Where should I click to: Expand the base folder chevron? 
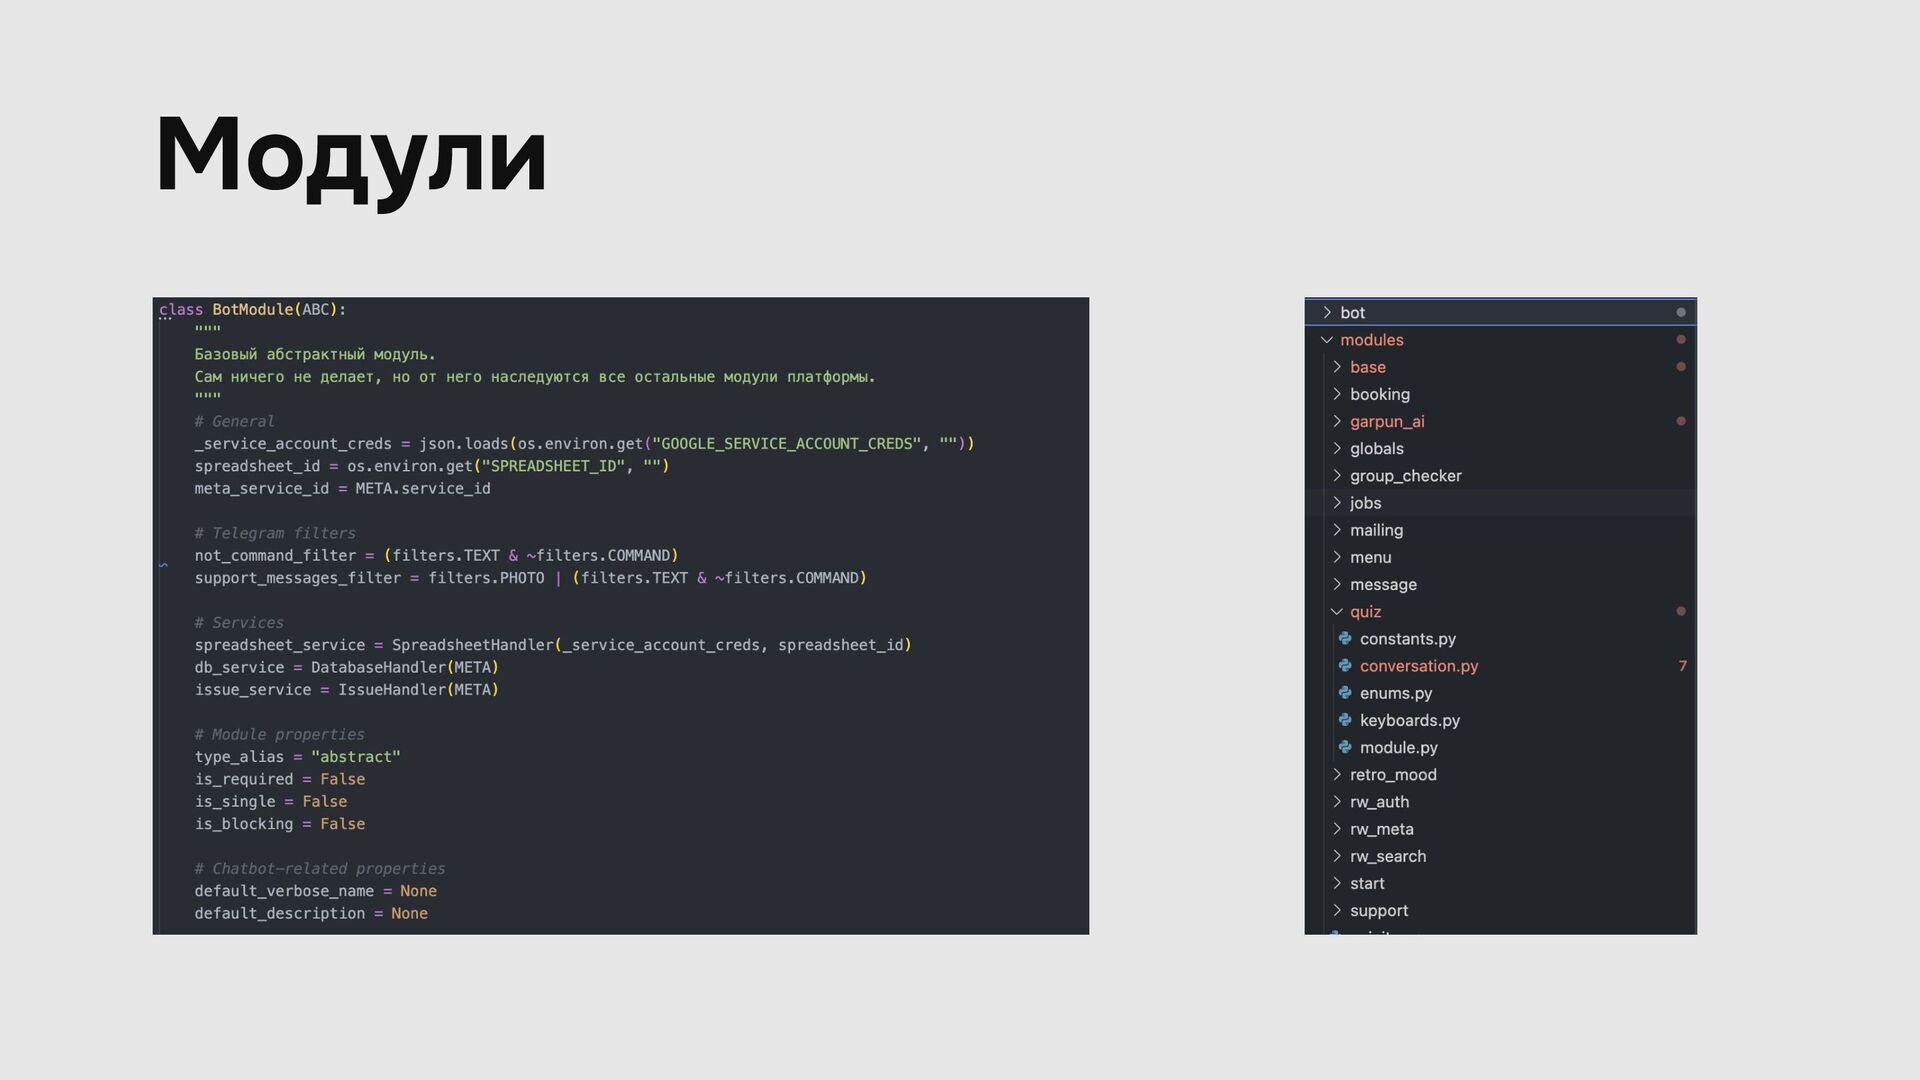[1337, 367]
